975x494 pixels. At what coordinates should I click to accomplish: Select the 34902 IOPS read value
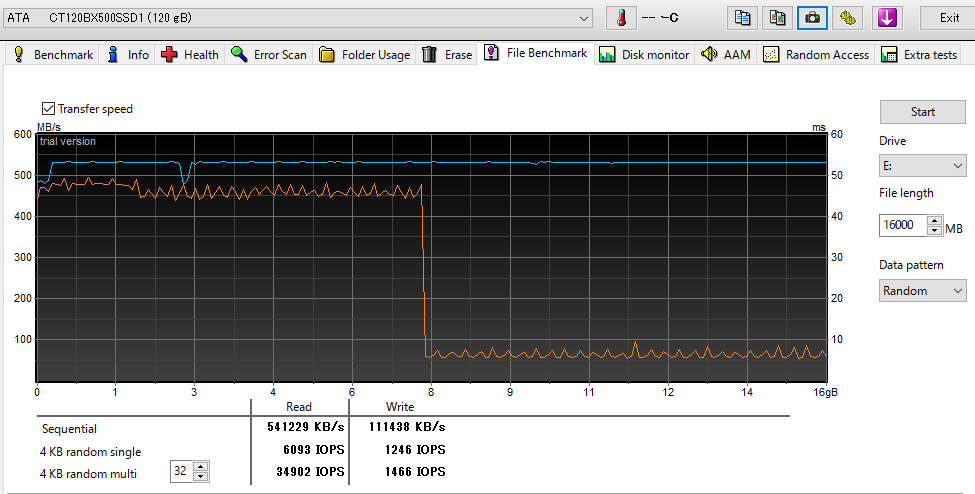point(310,472)
